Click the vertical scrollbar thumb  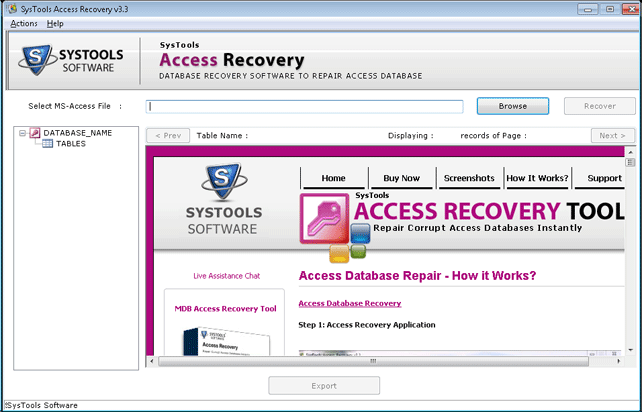tap(630, 162)
